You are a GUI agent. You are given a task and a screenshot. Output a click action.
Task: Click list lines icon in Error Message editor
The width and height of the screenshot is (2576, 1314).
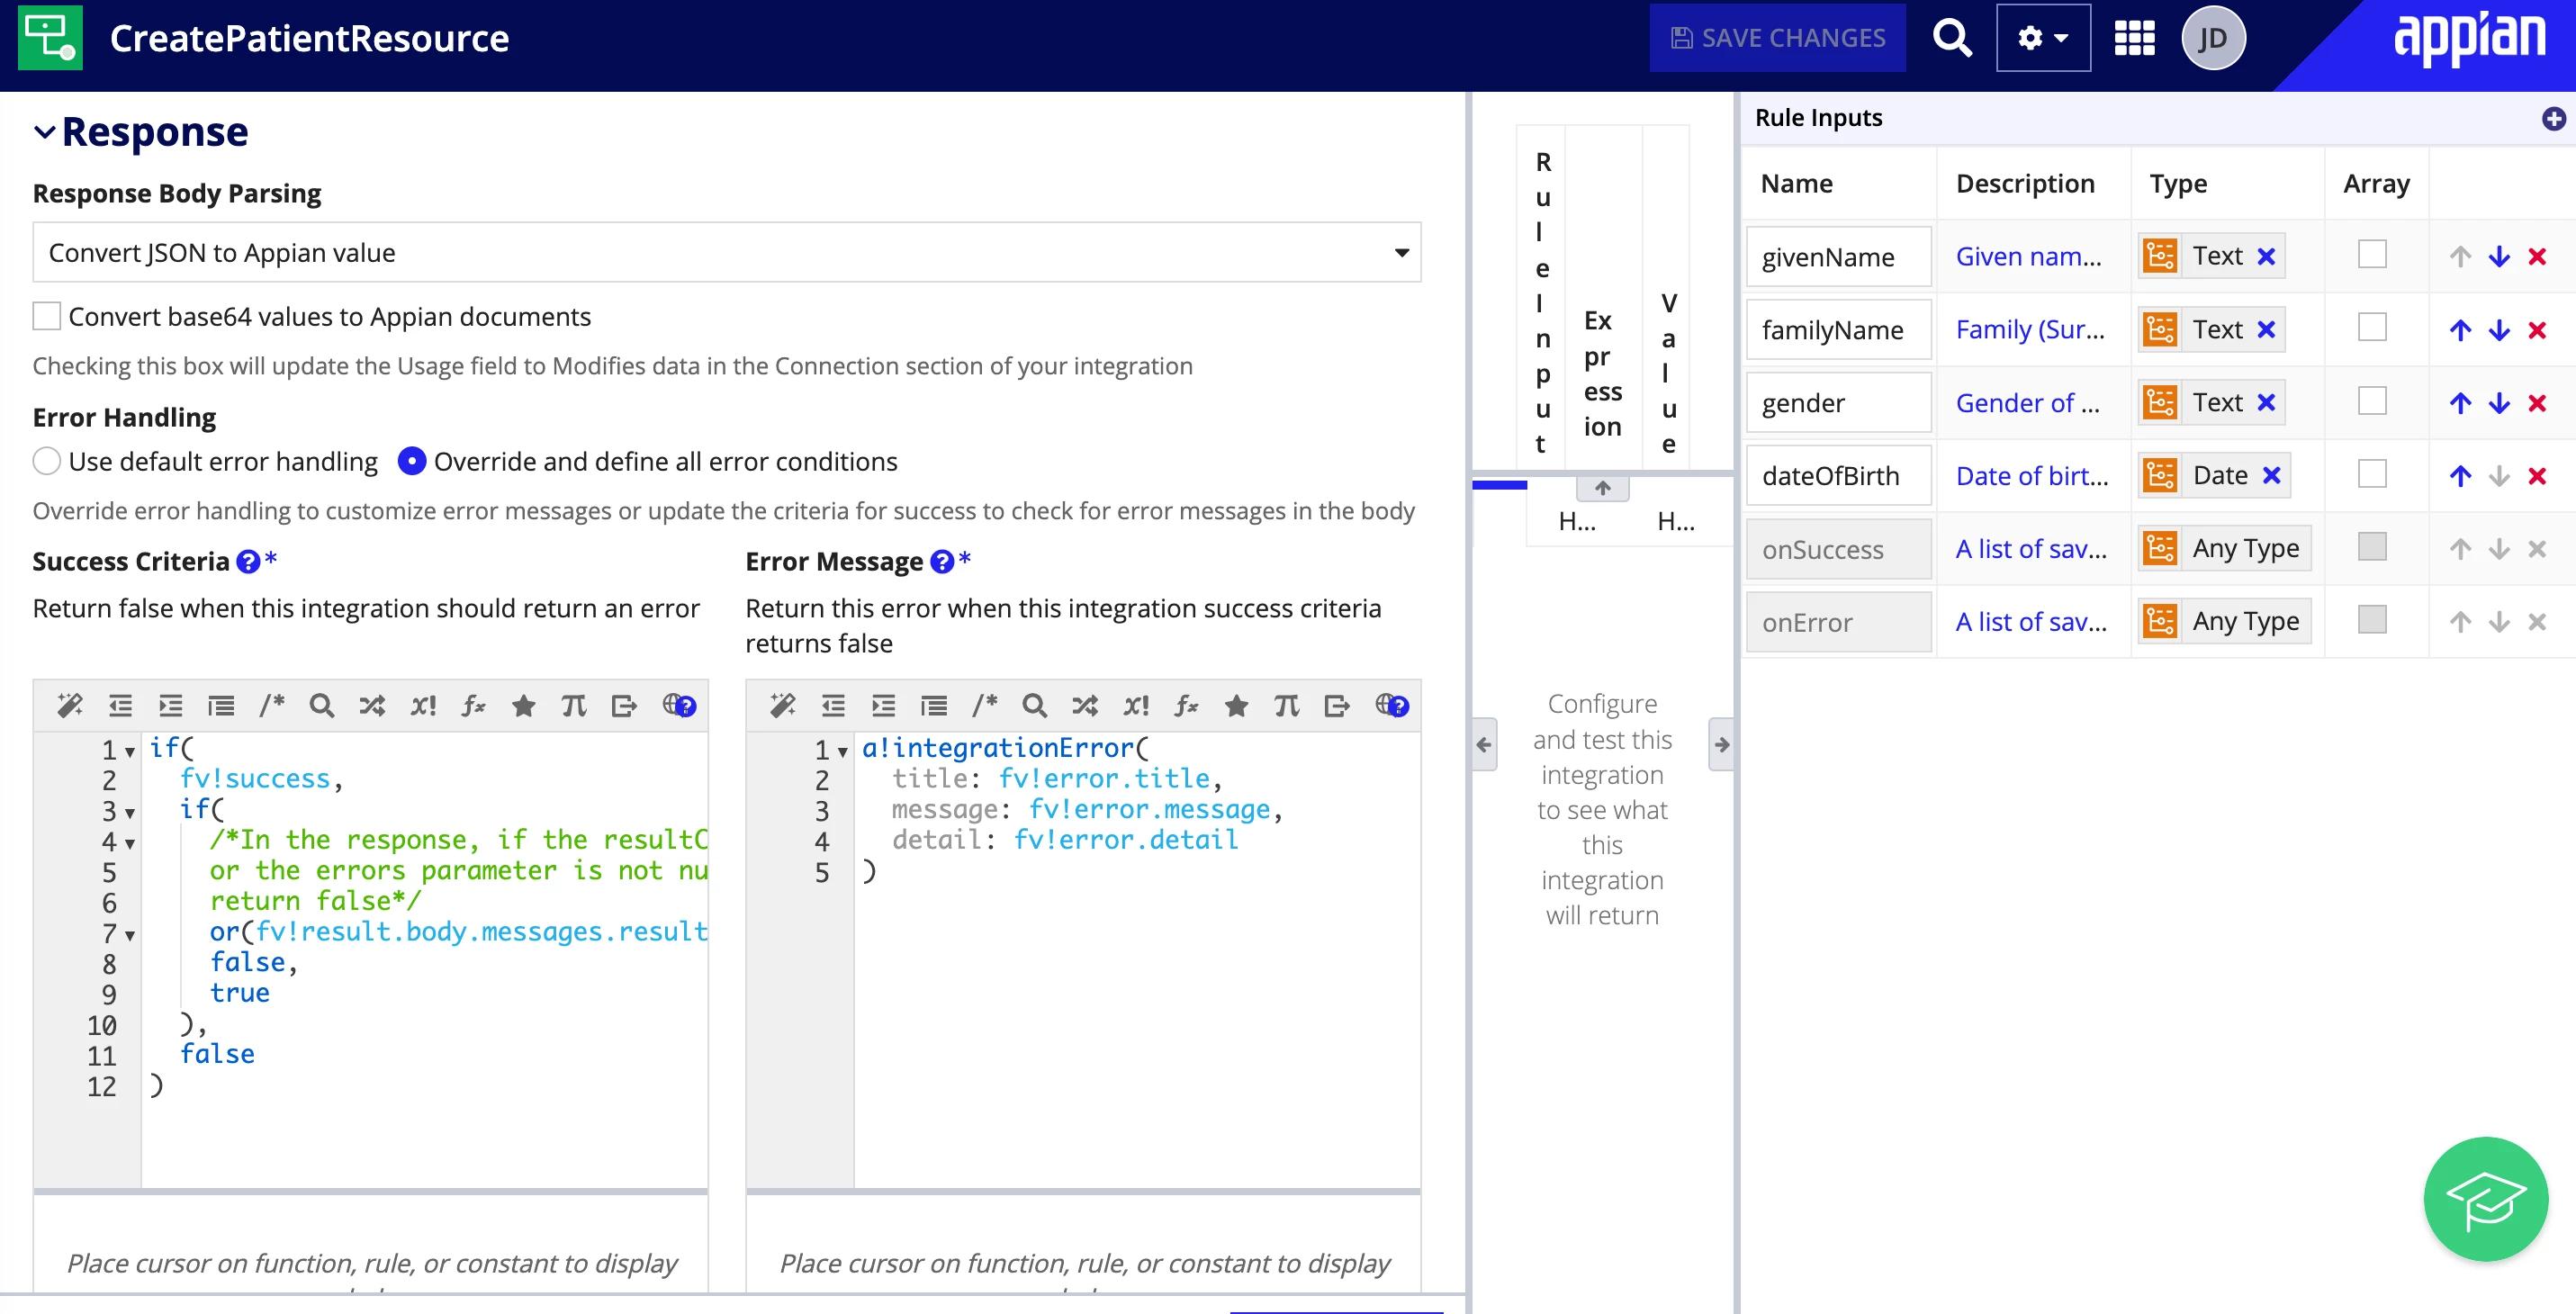pos(934,706)
